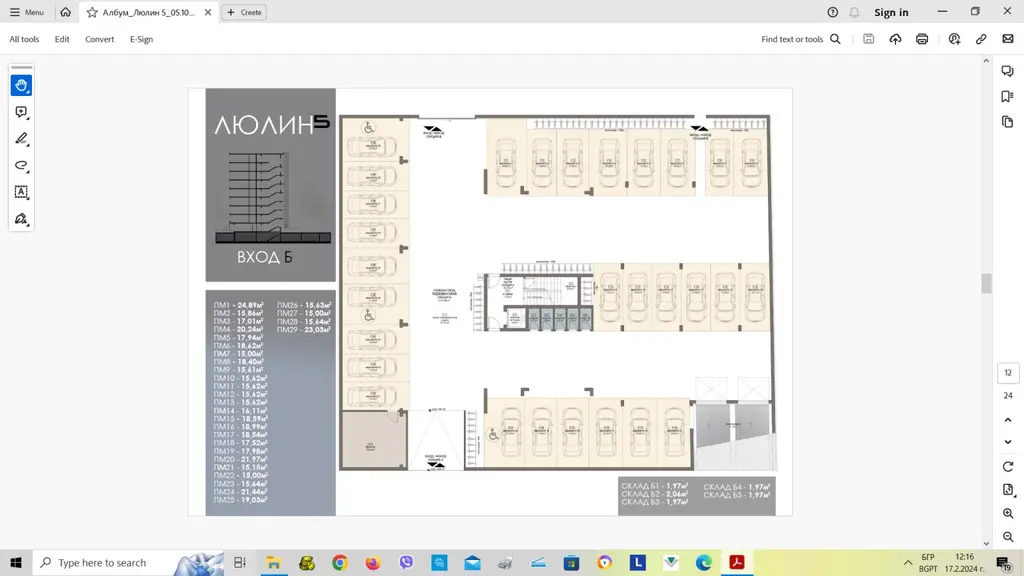Choose the add comment tool

(21, 113)
